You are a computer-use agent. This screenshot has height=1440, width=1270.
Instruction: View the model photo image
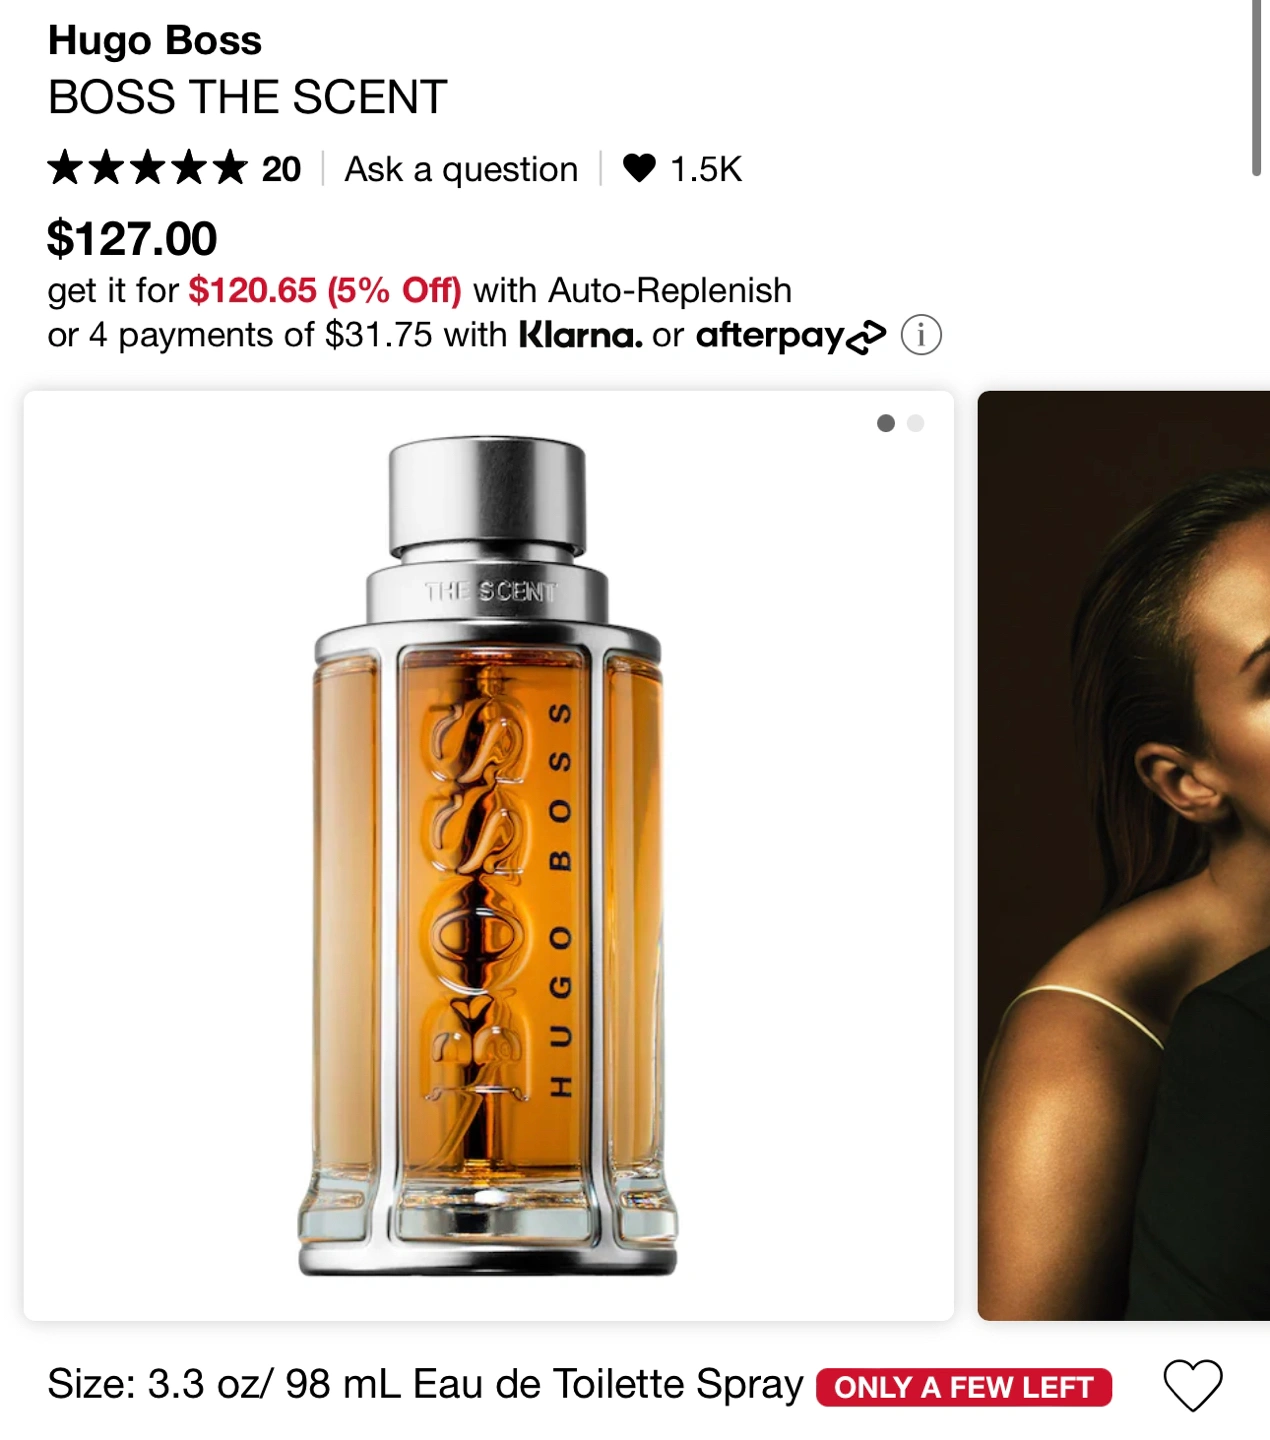(x=1124, y=855)
